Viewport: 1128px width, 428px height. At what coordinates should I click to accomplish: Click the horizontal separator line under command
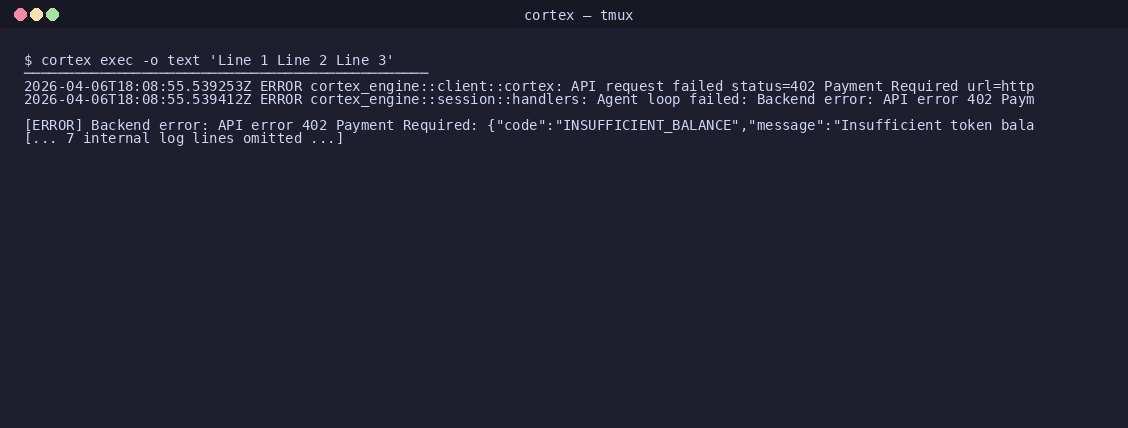[x=226, y=73]
